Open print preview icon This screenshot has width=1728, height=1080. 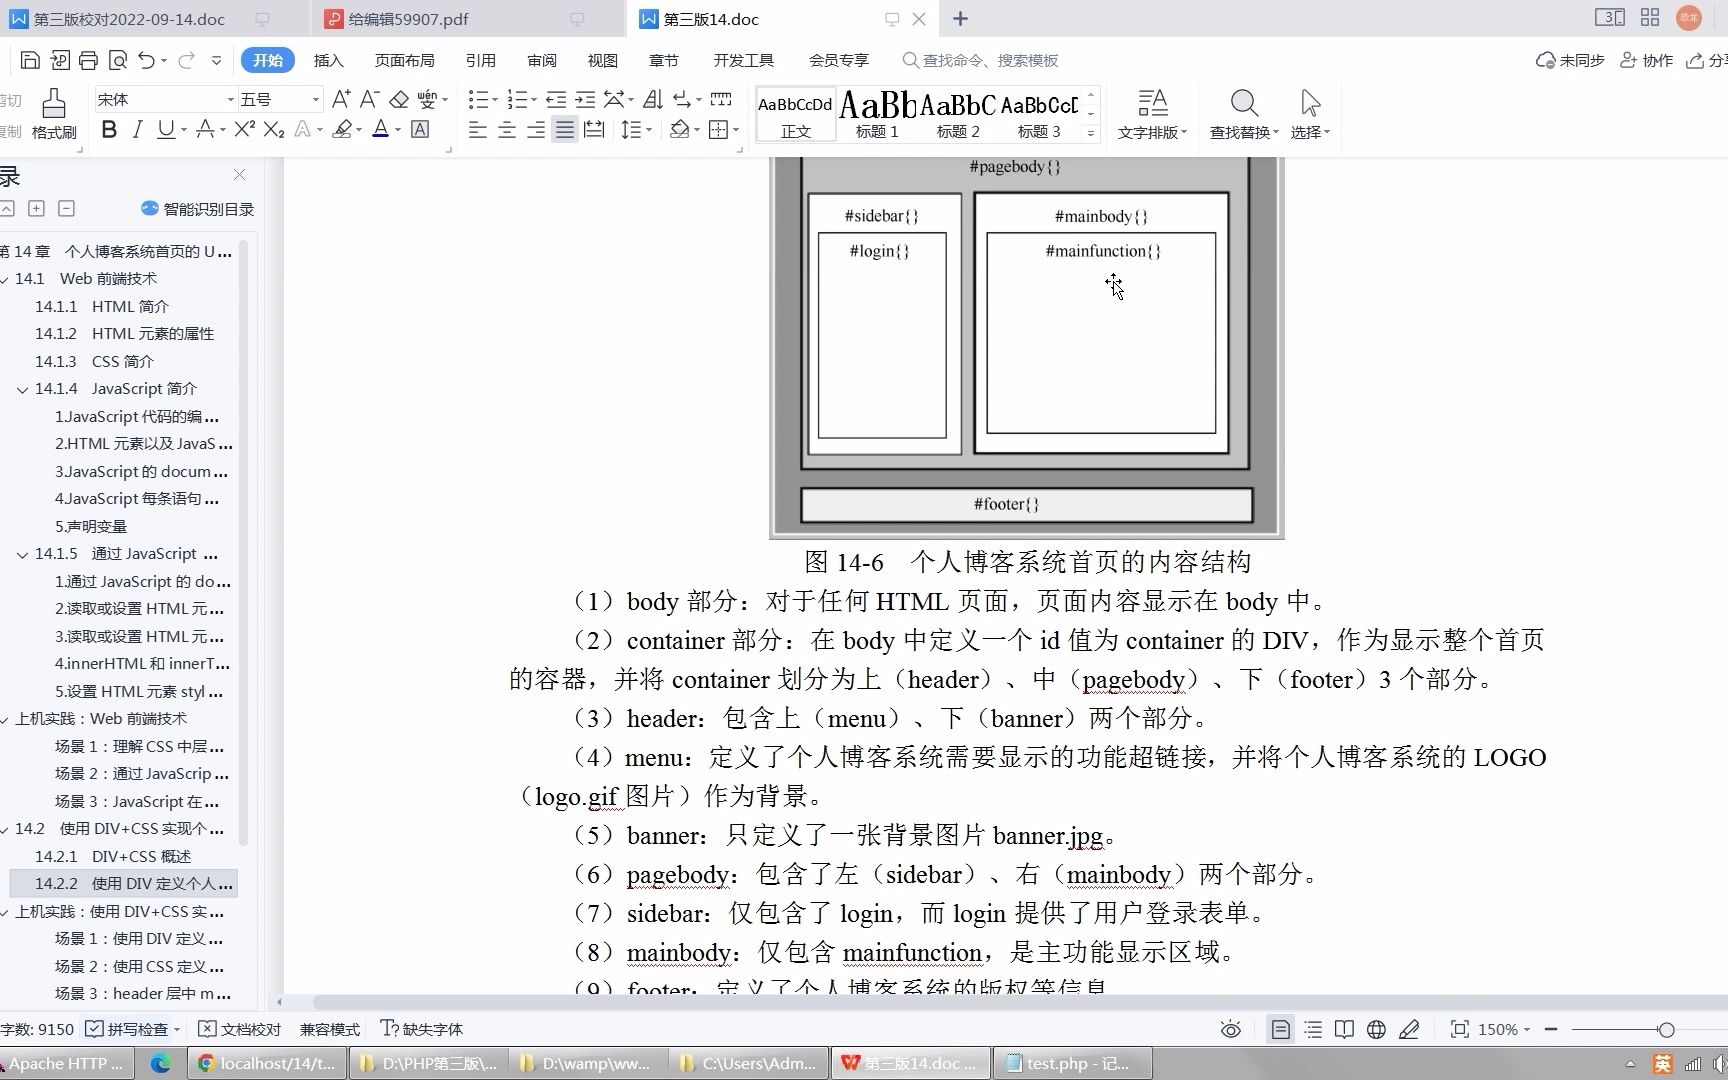point(117,60)
